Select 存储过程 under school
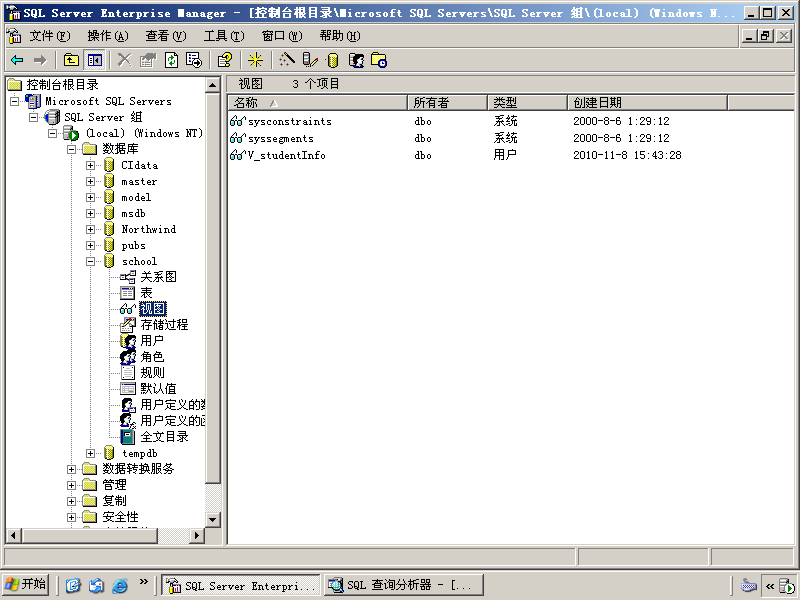 click(164, 324)
